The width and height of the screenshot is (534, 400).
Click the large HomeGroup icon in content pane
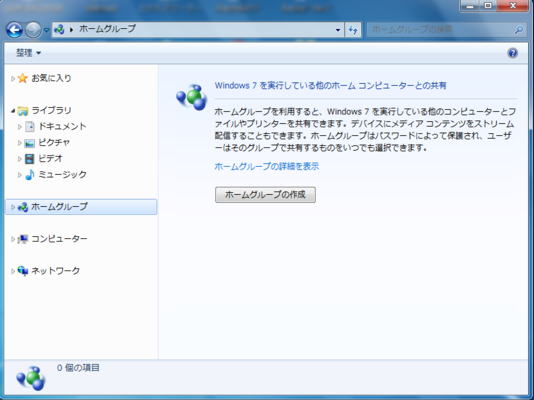[192, 97]
